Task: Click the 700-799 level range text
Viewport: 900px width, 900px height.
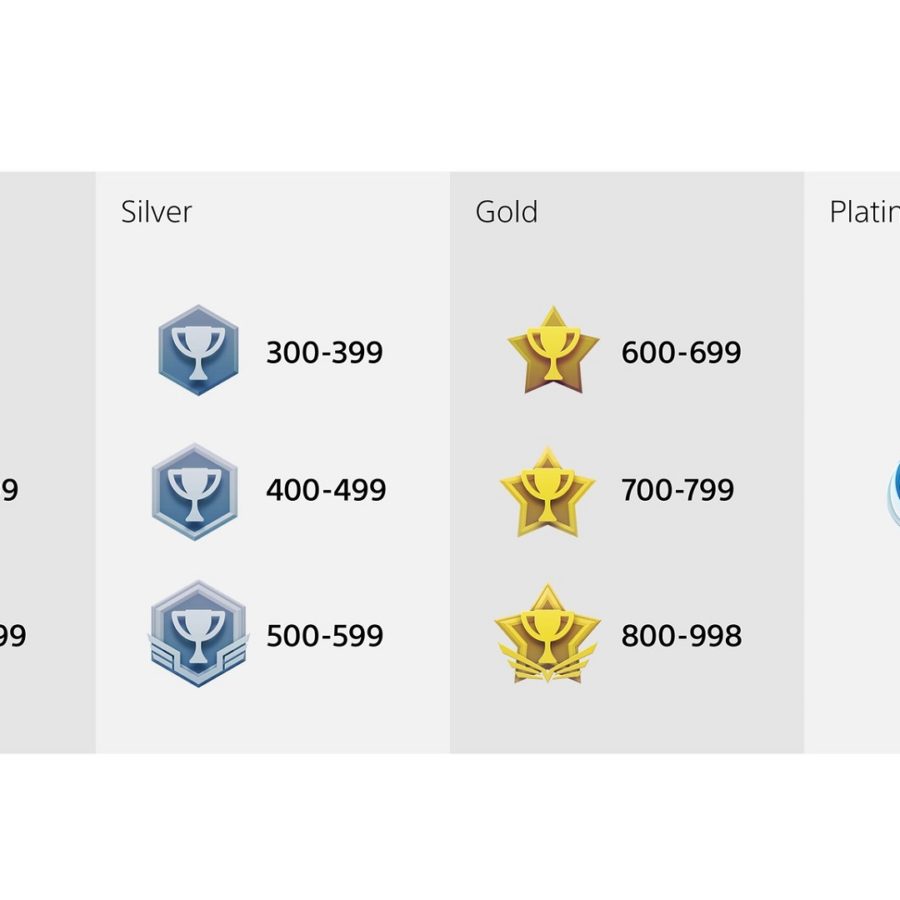Action: (x=677, y=490)
